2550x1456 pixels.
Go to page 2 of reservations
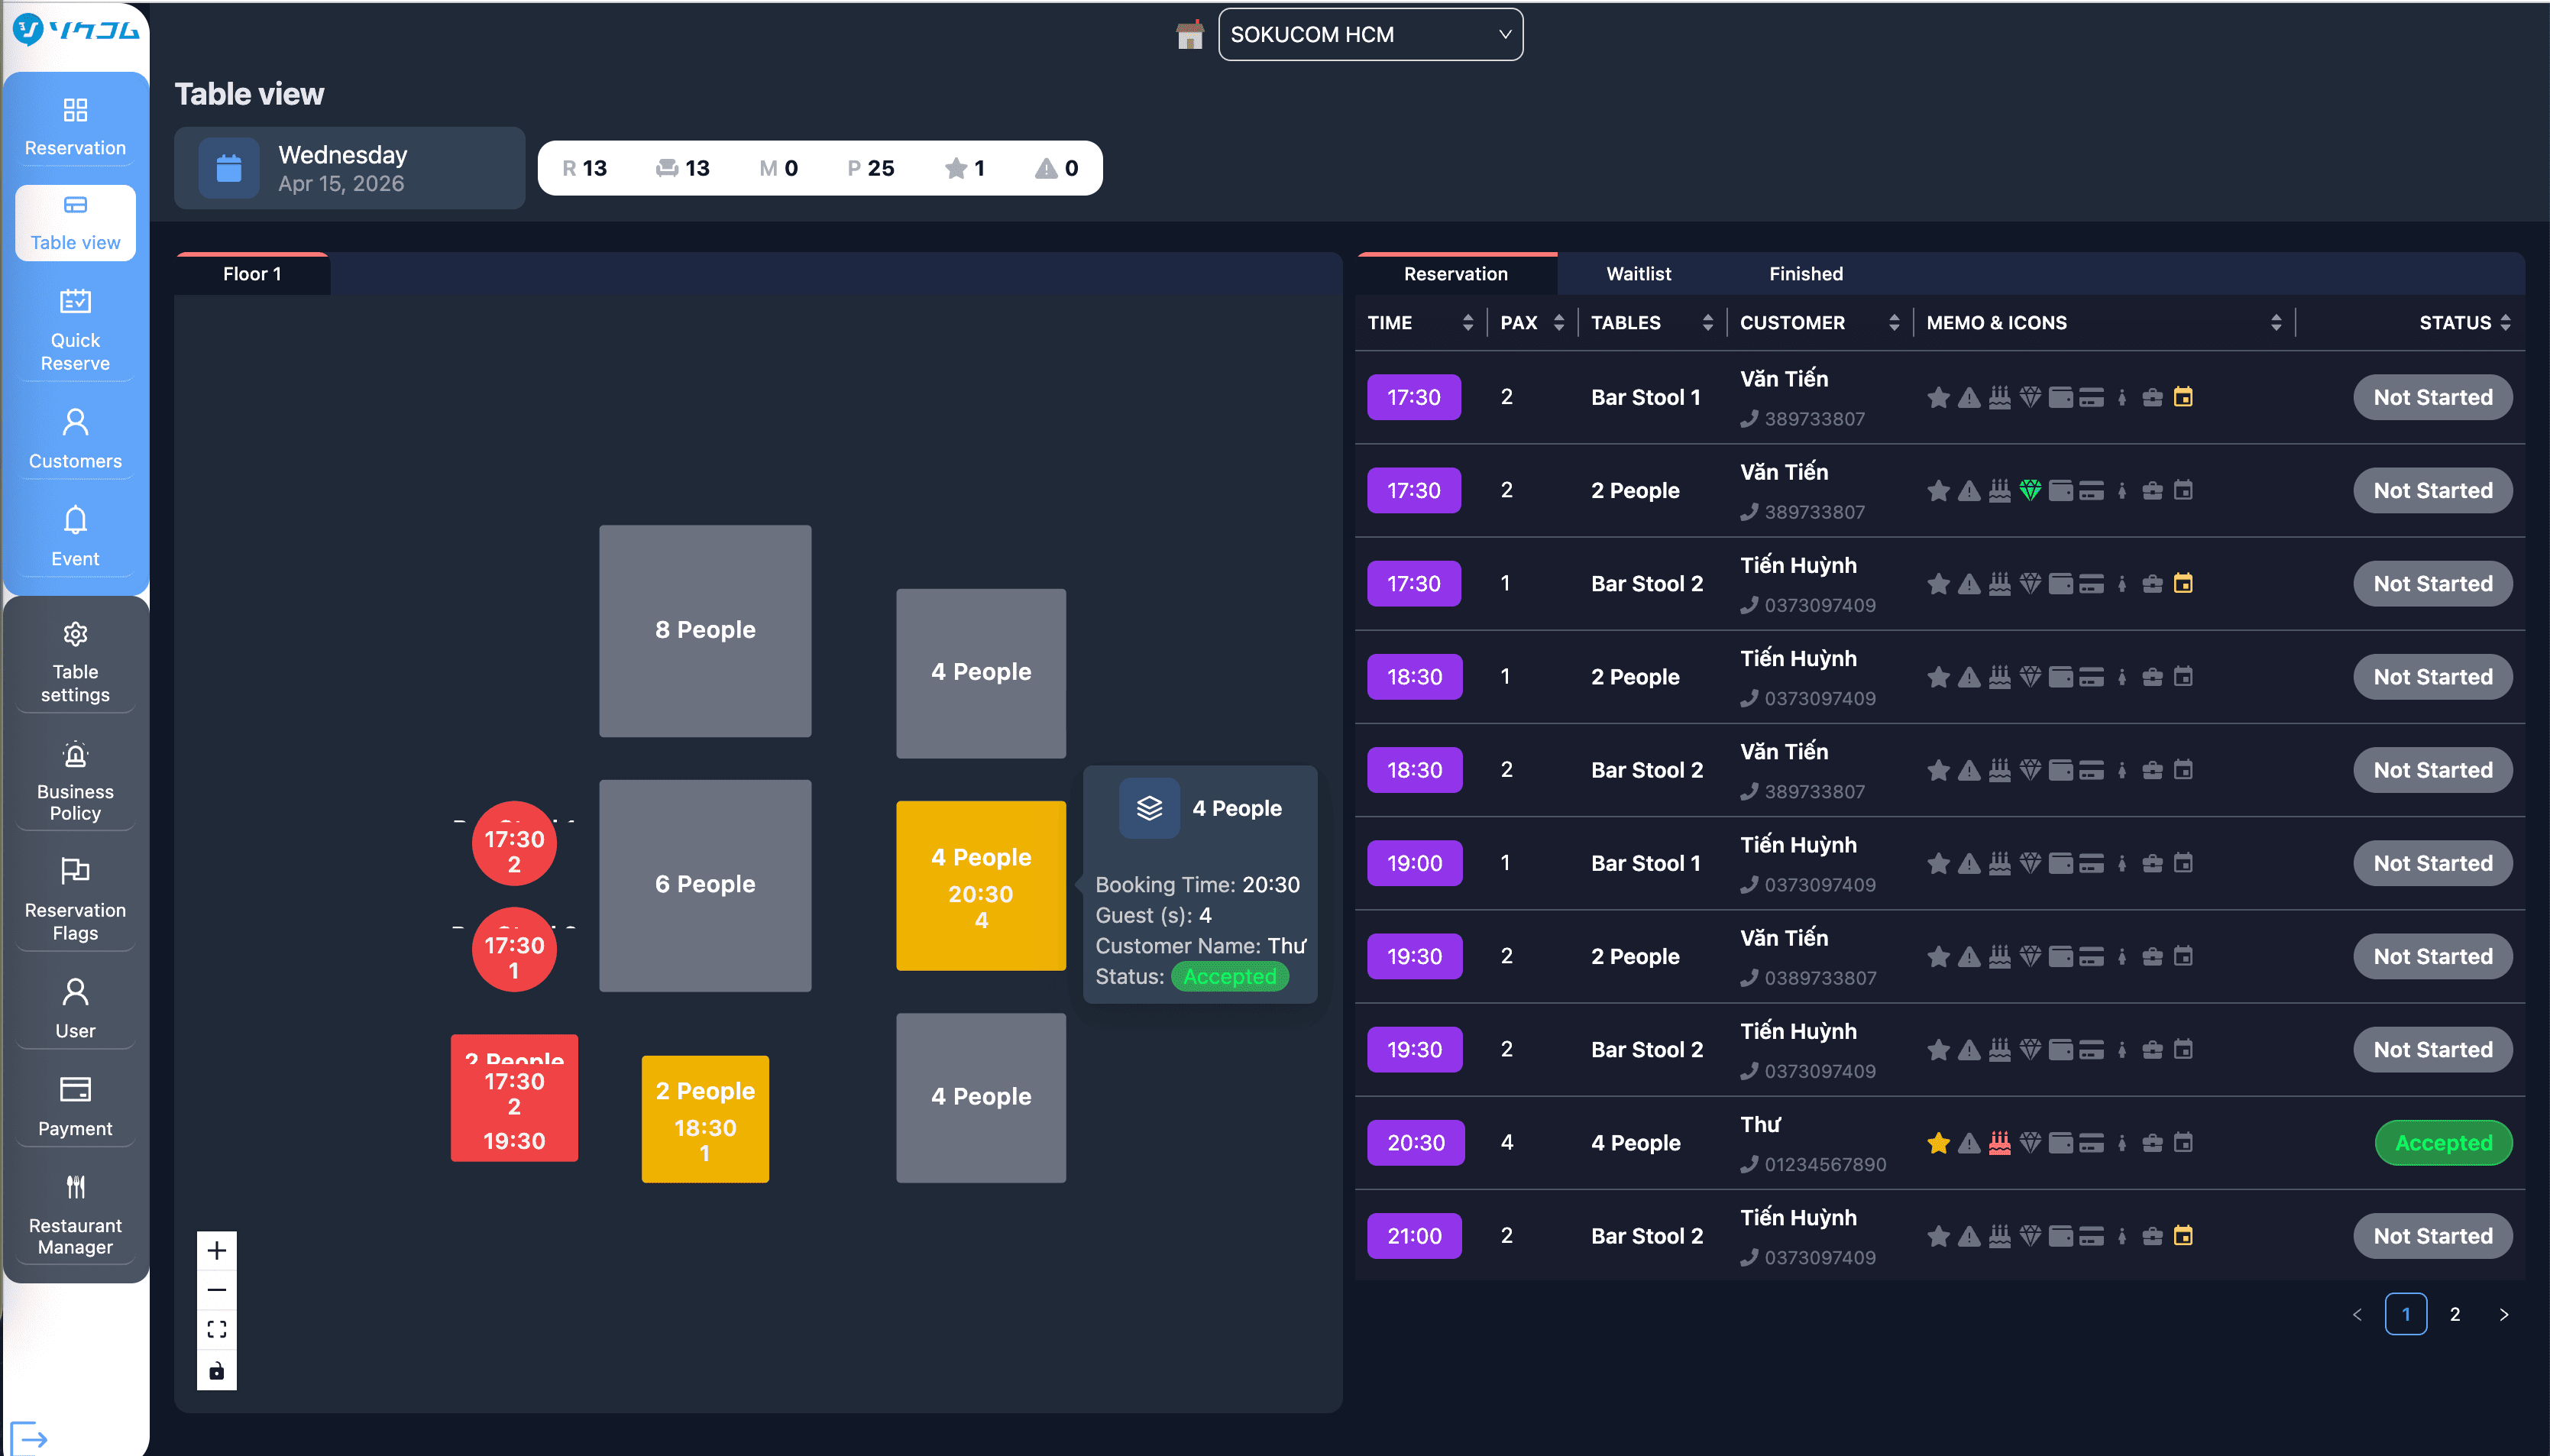click(x=2454, y=1314)
